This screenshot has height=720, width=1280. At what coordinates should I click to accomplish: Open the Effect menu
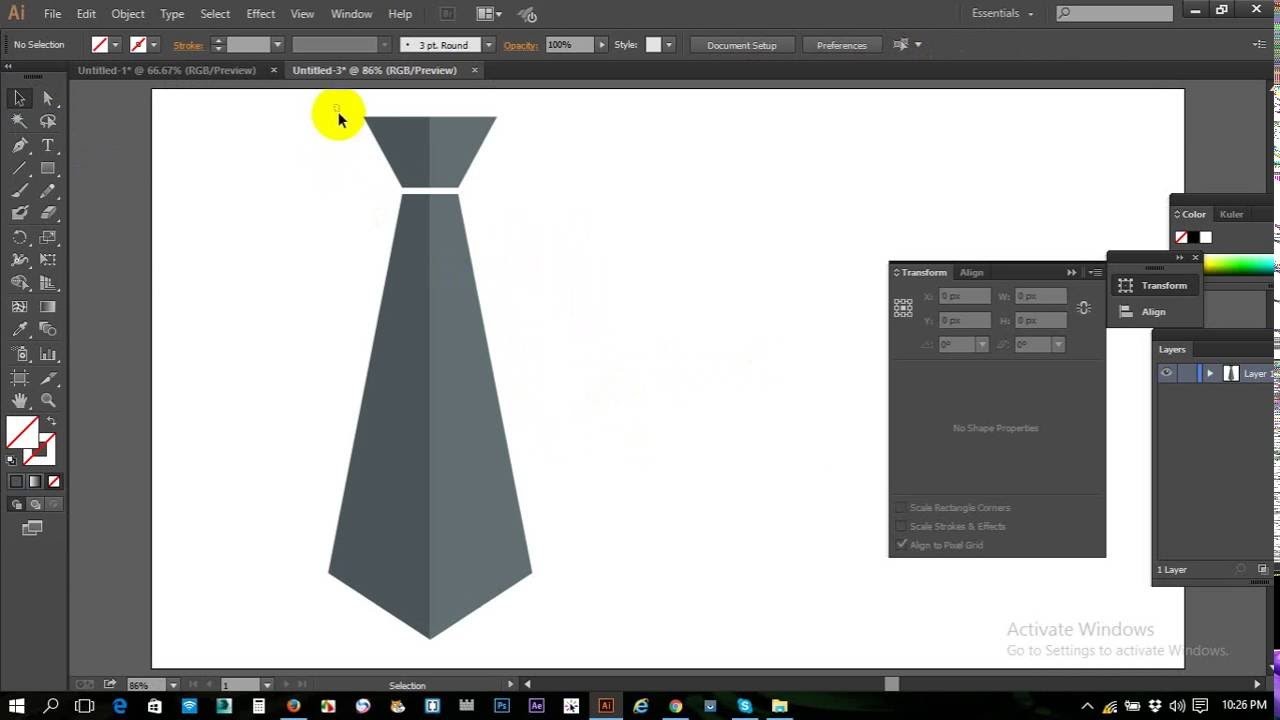(260, 13)
